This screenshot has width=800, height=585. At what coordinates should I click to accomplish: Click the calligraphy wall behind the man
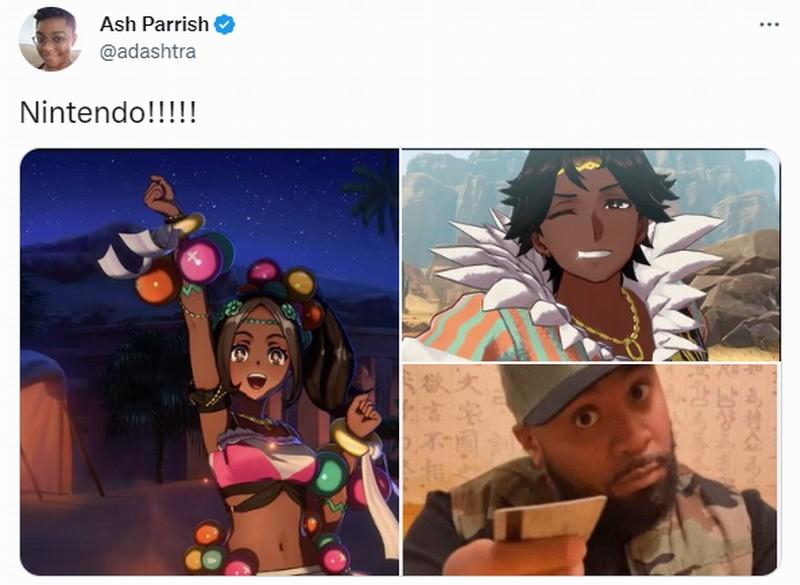pyautogui.click(x=452, y=423)
